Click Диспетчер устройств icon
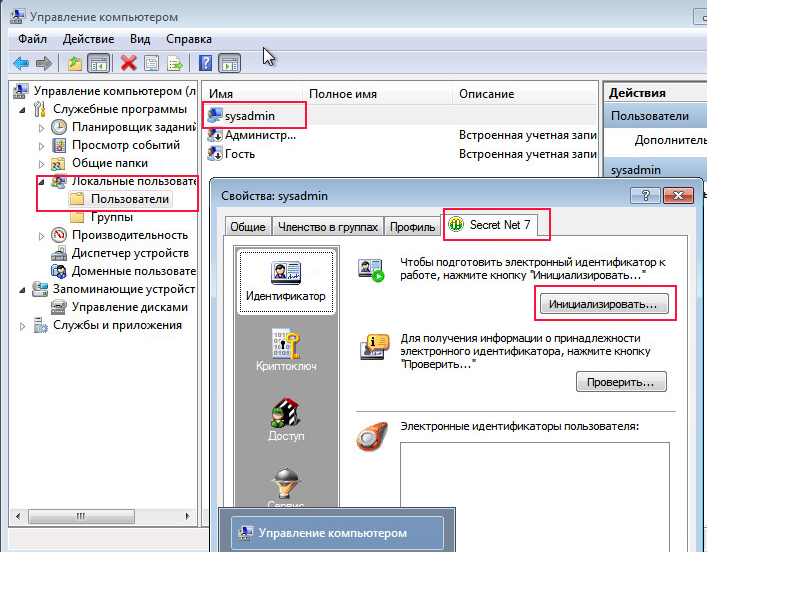 click(59, 253)
